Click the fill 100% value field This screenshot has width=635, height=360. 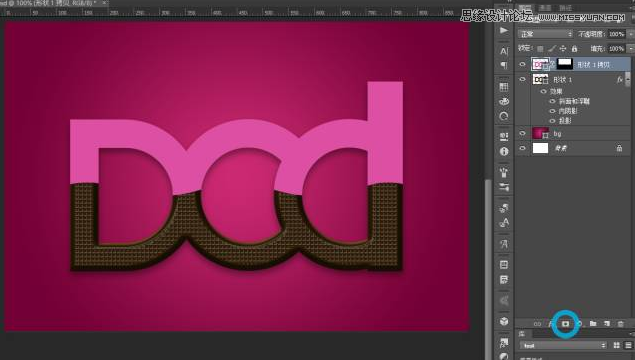pyautogui.click(x=616, y=49)
